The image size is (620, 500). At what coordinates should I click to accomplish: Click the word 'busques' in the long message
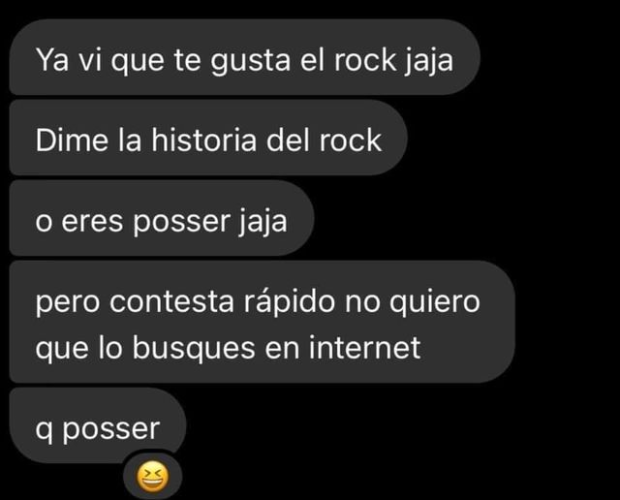tap(193, 349)
